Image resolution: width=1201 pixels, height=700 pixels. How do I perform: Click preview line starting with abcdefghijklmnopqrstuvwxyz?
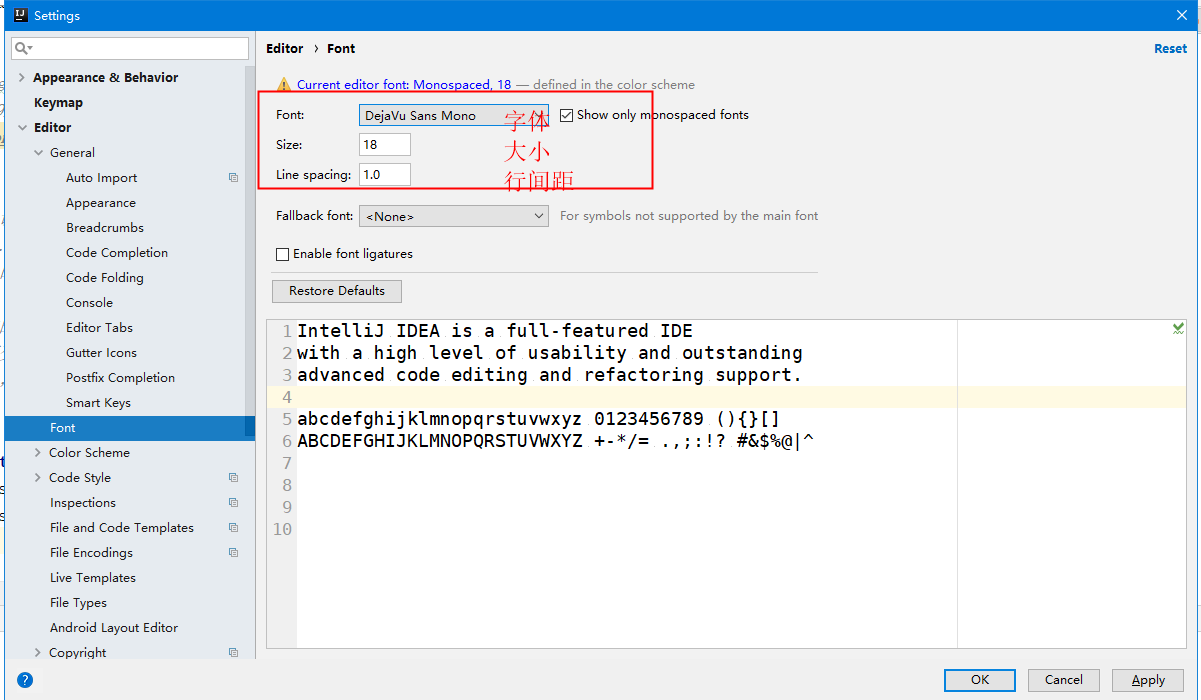pos(538,419)
